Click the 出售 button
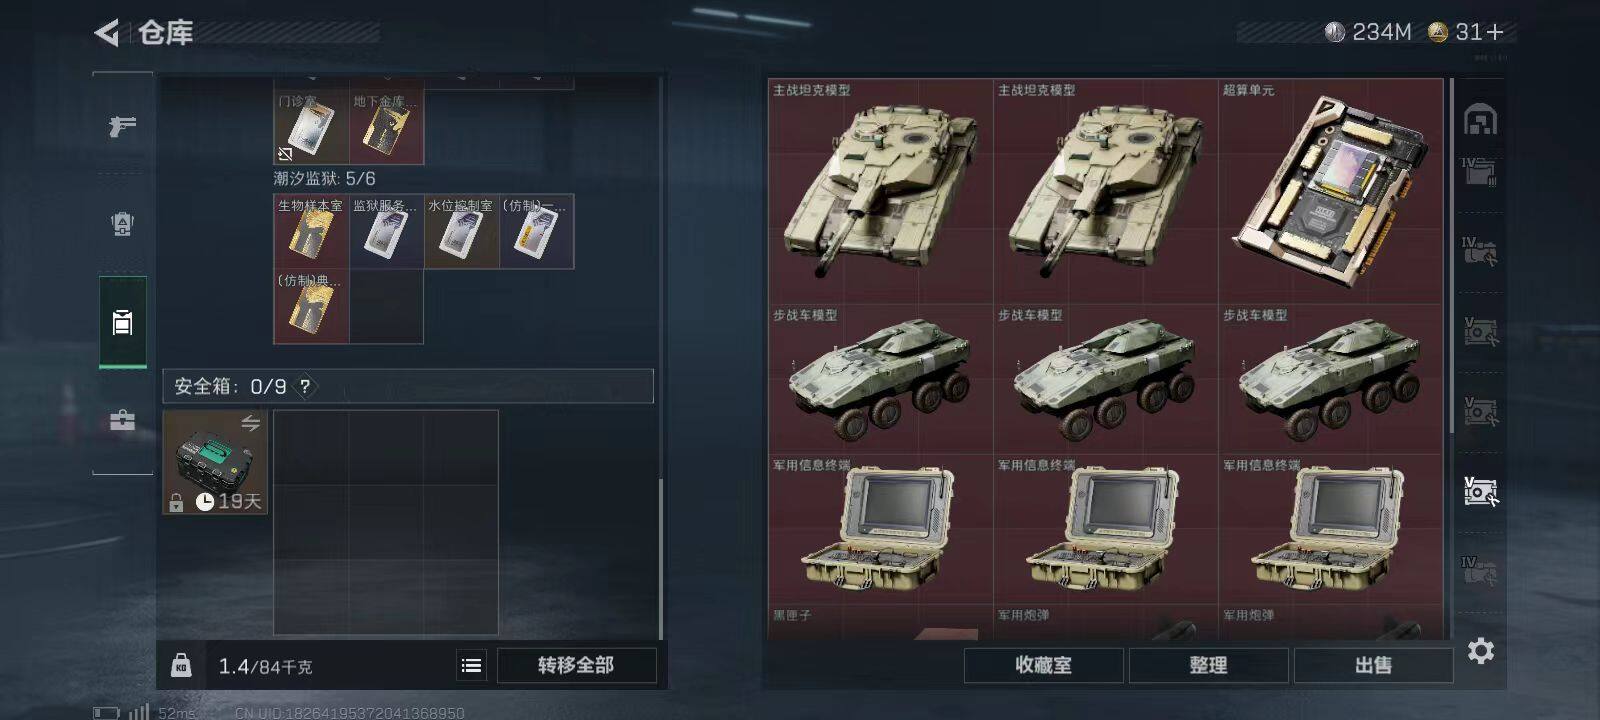This screenshot has width=1600, height=720. click(x=1373, y=665)
